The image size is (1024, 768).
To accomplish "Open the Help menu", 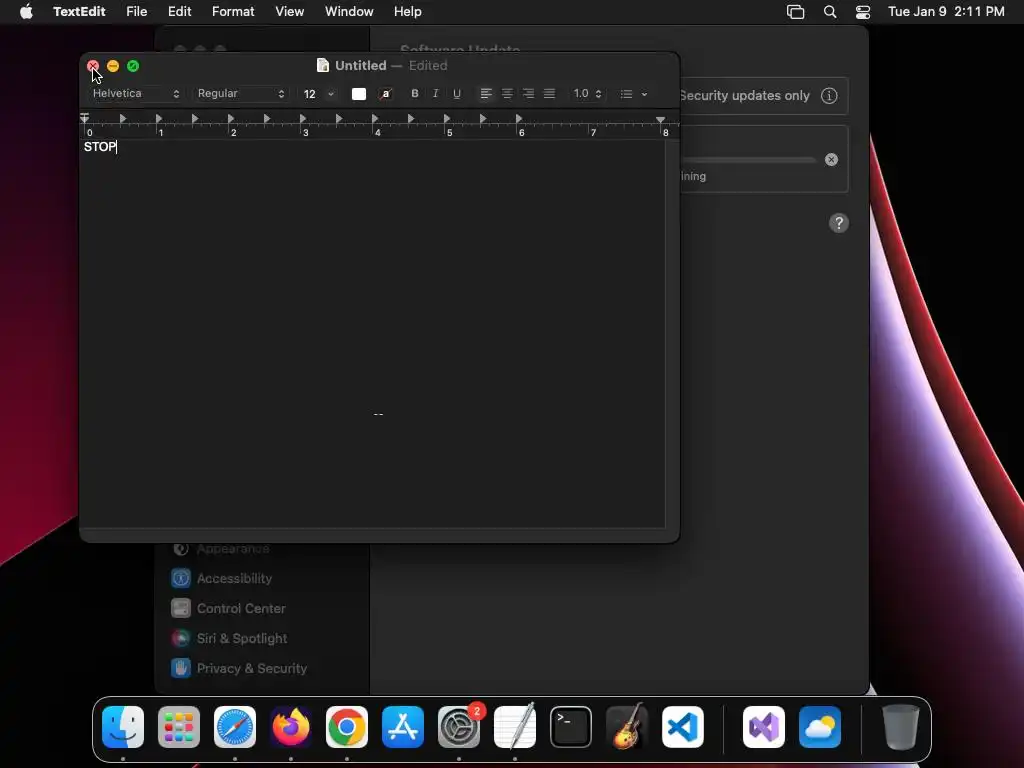I will pyautogui.click(x=408, y=12).
